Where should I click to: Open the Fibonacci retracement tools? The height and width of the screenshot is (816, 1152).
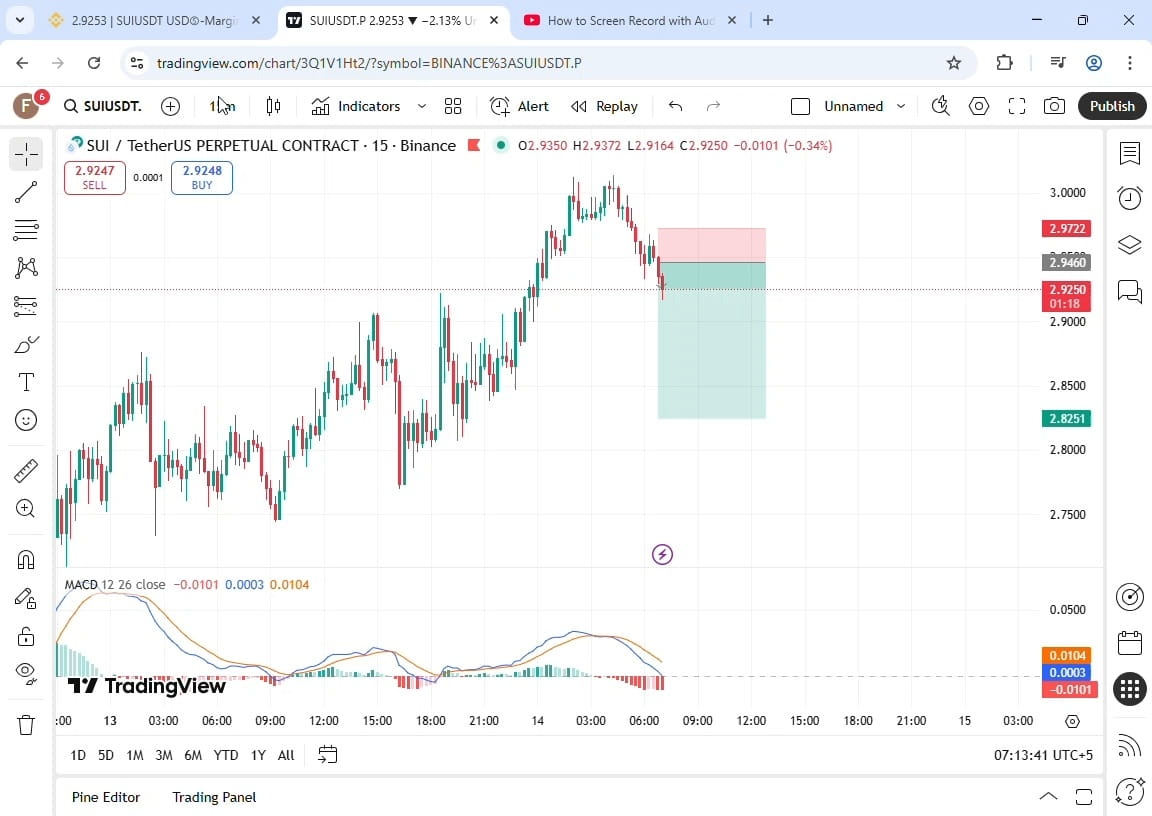point(26,230)
